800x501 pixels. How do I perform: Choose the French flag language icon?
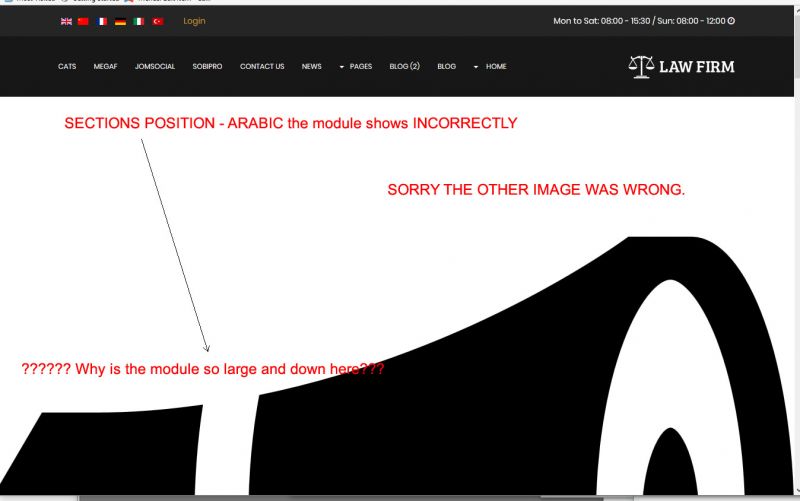coord(102,21)
